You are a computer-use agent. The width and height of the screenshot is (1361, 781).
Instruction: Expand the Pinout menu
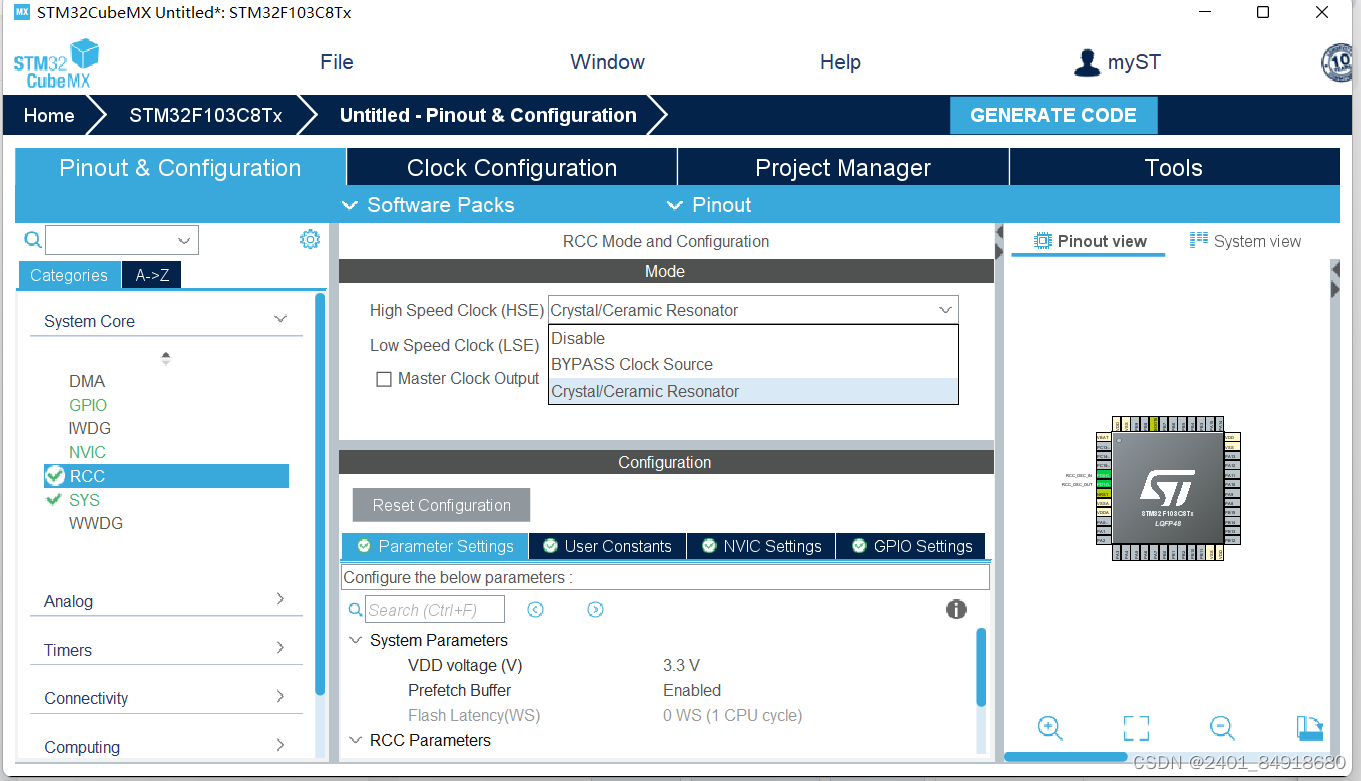coord(709,205)
